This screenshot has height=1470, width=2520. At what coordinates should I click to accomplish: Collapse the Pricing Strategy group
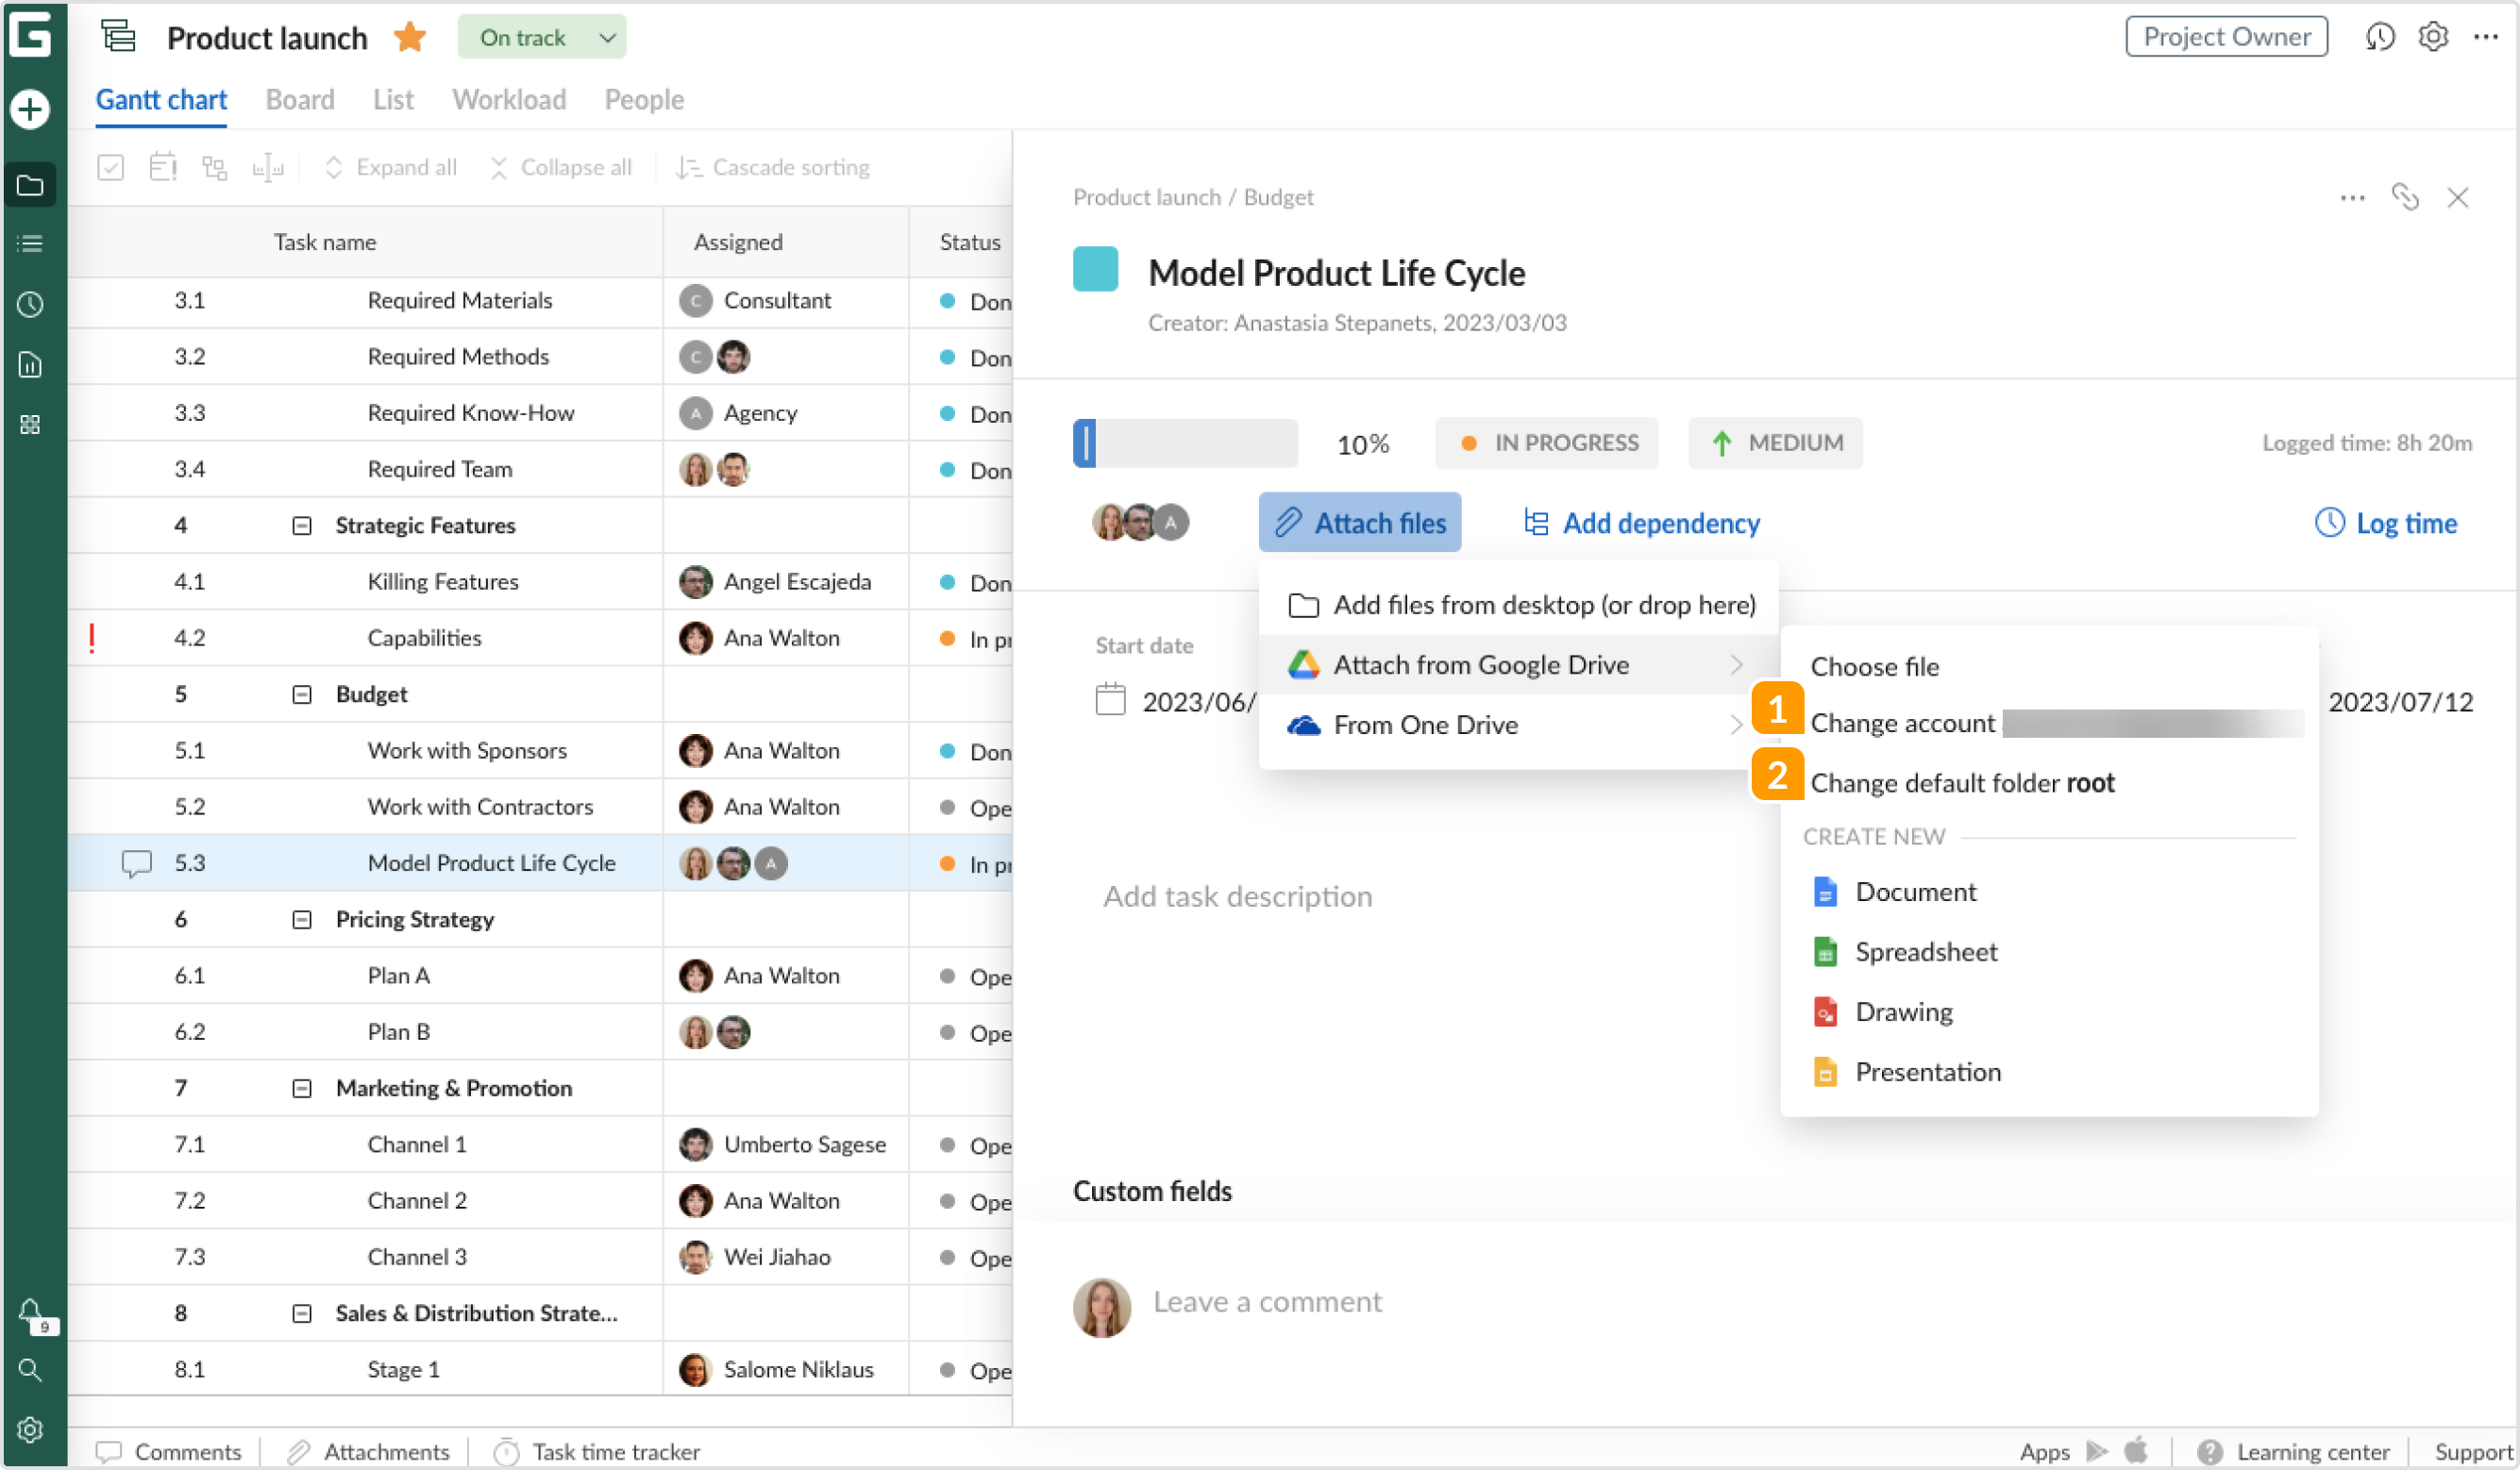pyautogui.click(x=301, y=920)
